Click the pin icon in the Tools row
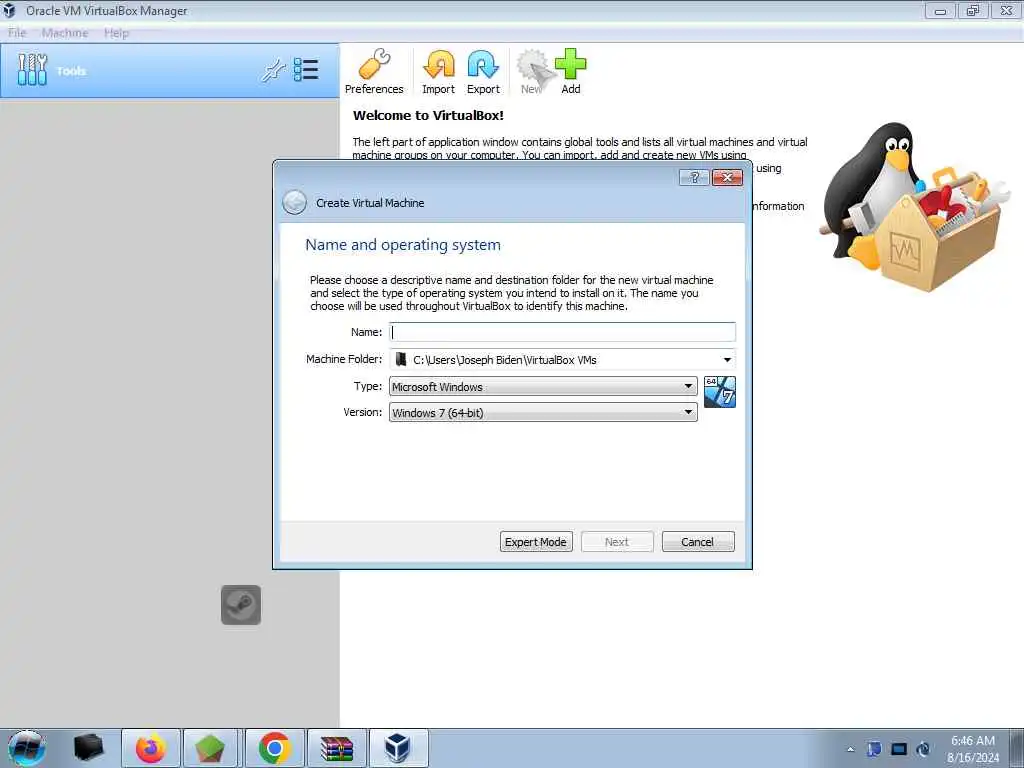 click(274, 71)
